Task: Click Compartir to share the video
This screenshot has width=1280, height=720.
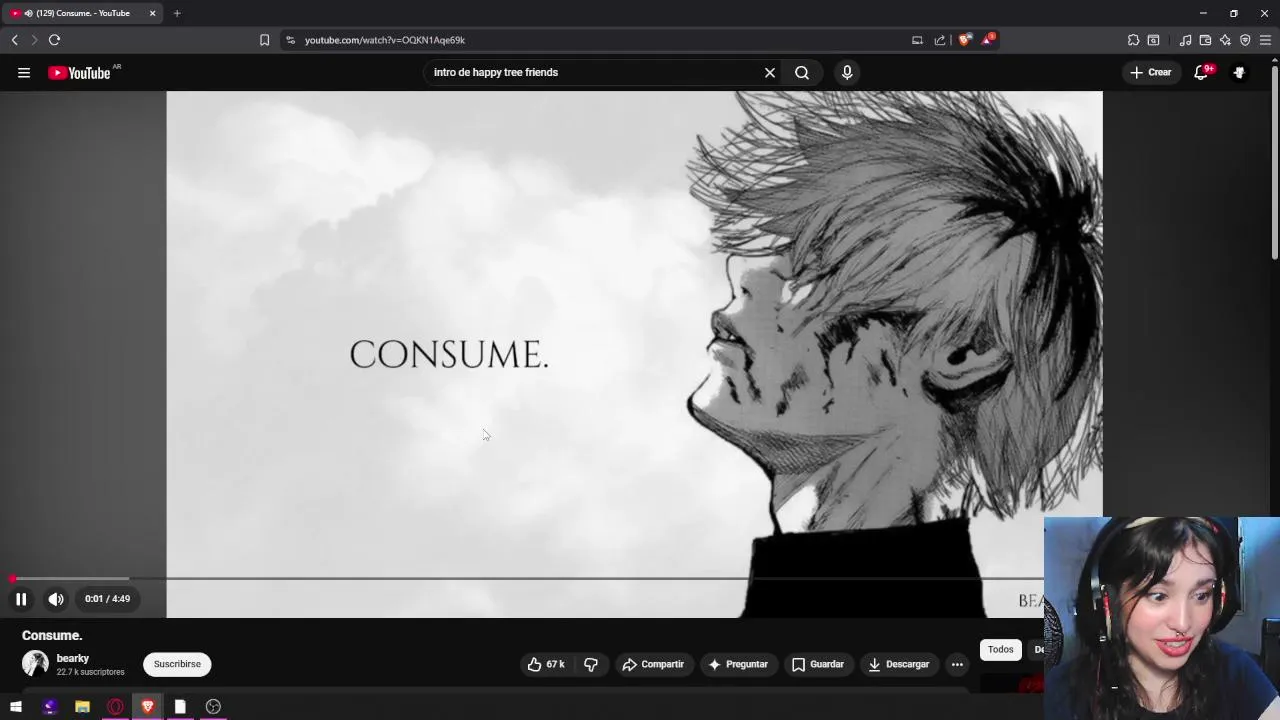Action: (653, 664)
